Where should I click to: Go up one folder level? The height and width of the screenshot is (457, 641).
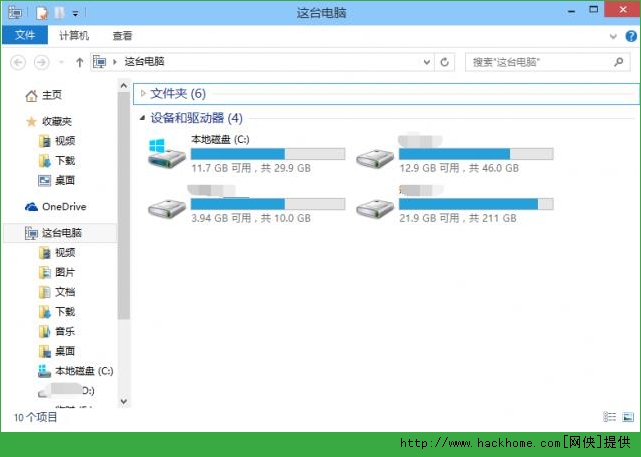click(79, 62)
